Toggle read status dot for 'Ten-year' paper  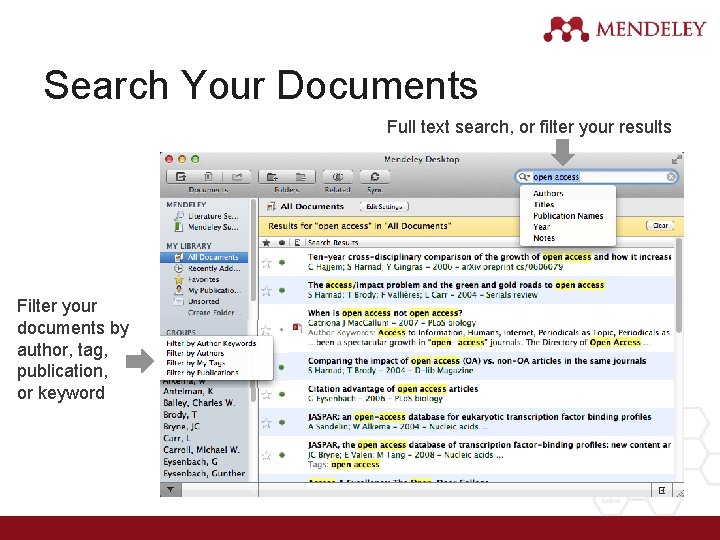(282, 262)
